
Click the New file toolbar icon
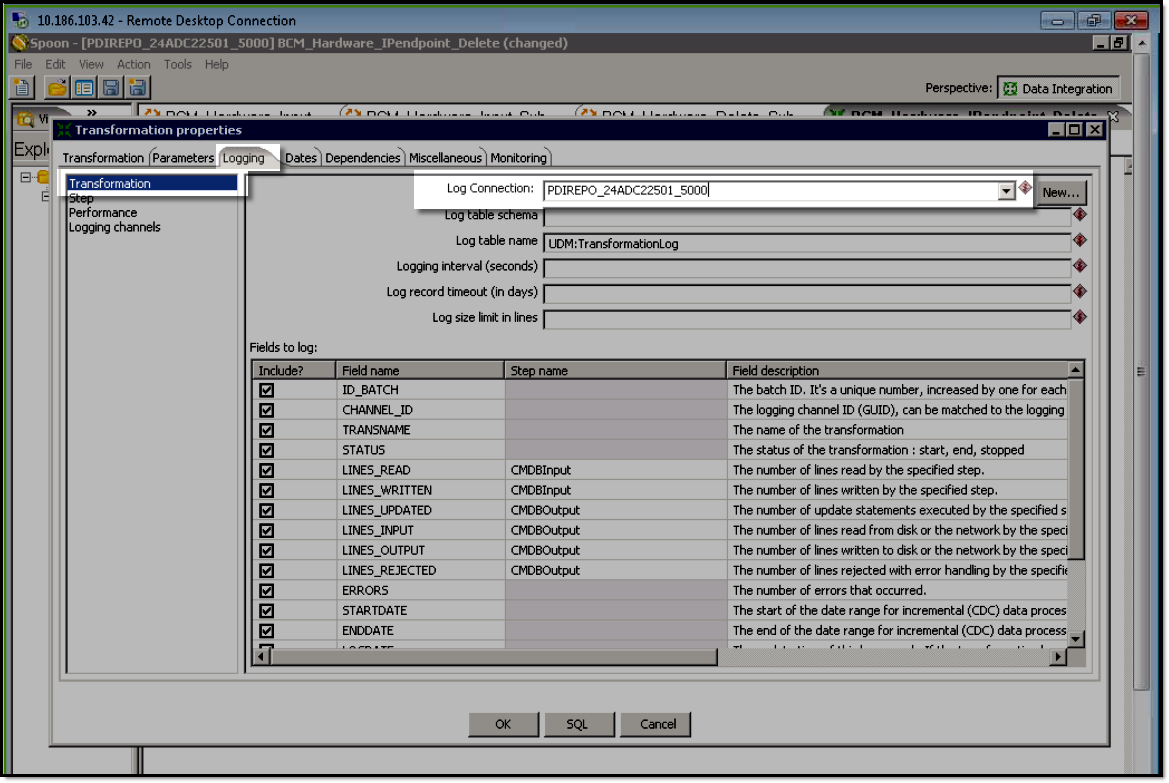coord(22,88)
